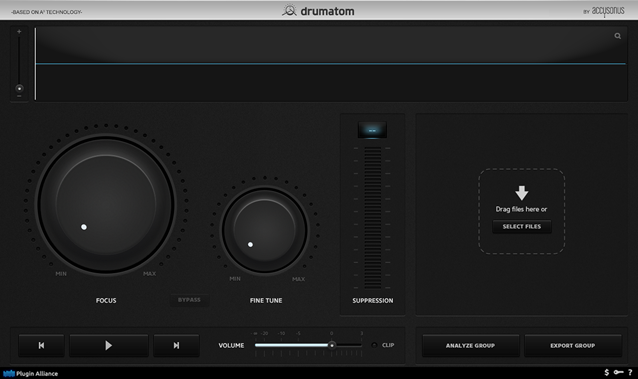
Task: Click the large FOCUS knob
Action: tap(106, 204)
